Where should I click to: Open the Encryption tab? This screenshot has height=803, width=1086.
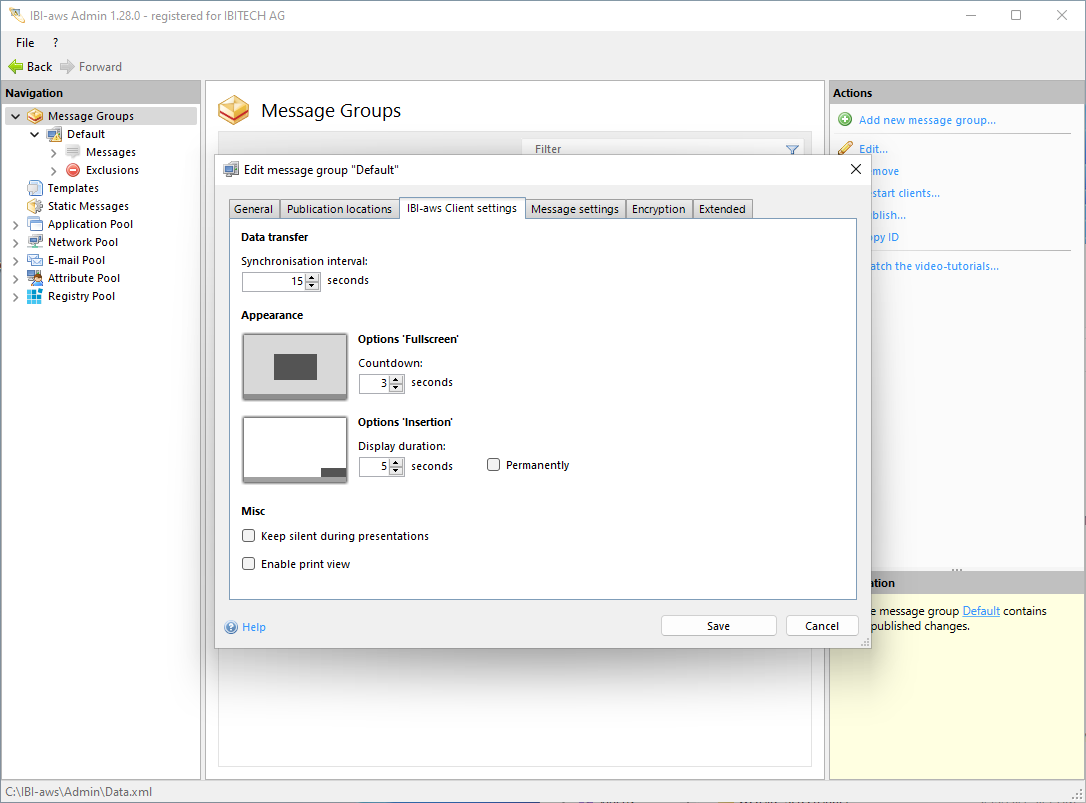(658, 209)
